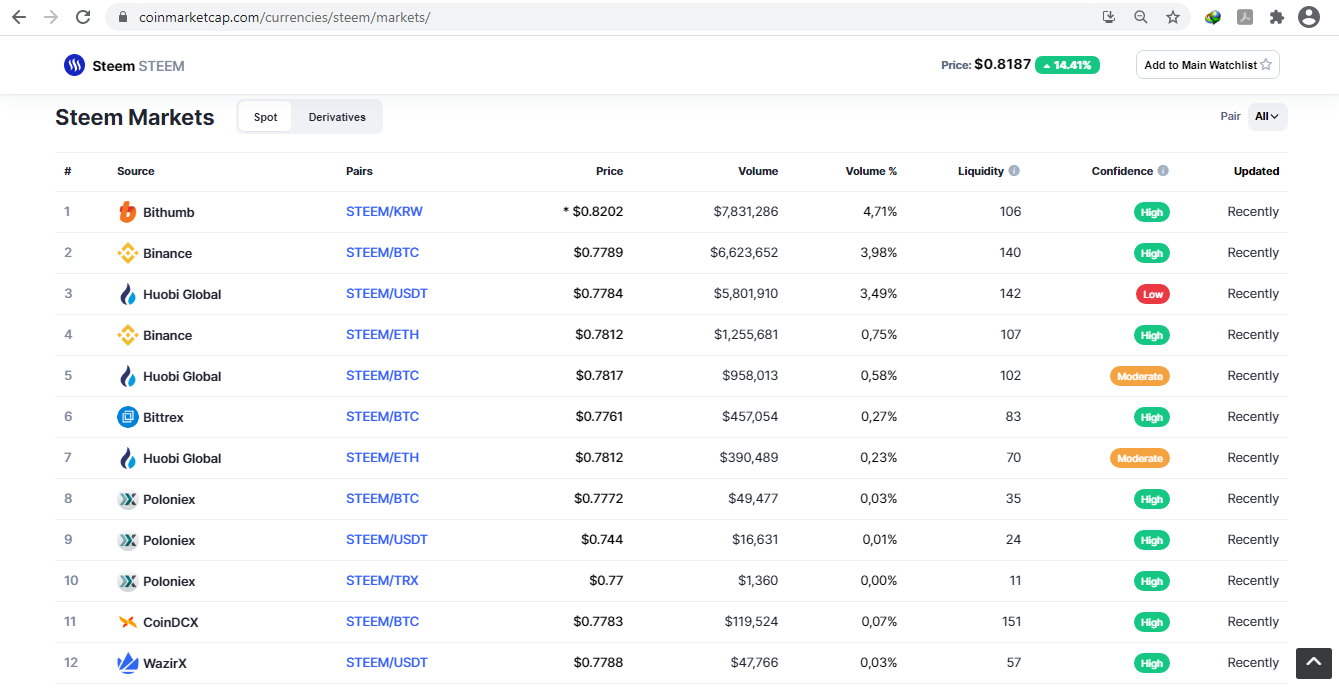Click the header price $0.8187

[x=1002, y=65]
